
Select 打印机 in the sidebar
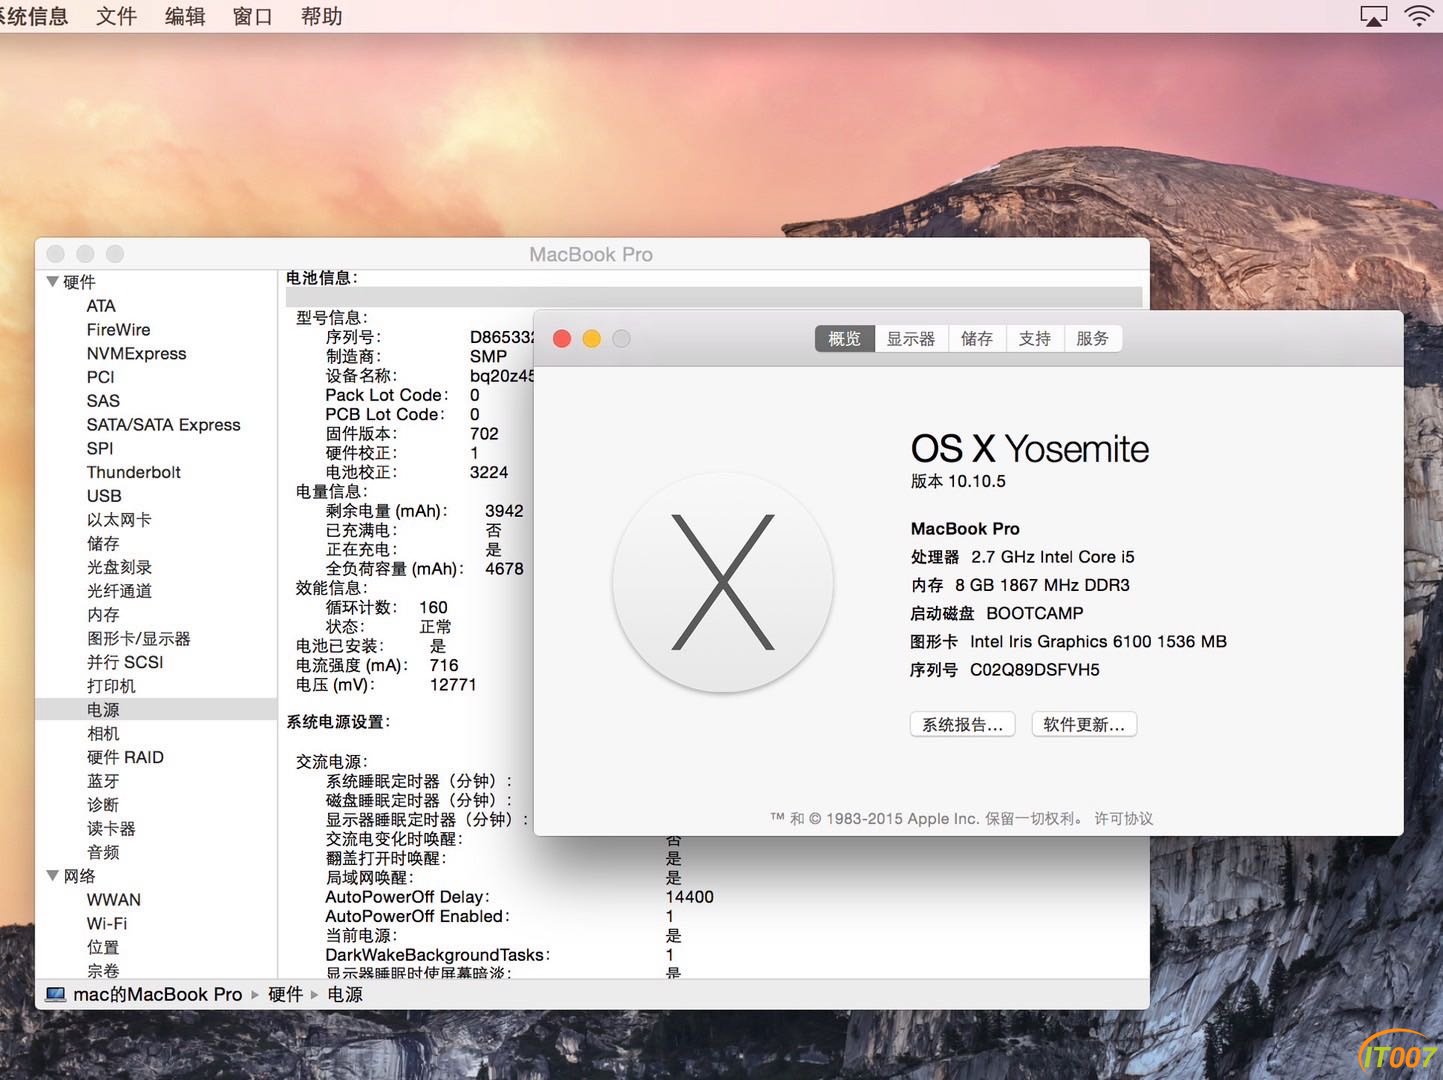[111, 686]
